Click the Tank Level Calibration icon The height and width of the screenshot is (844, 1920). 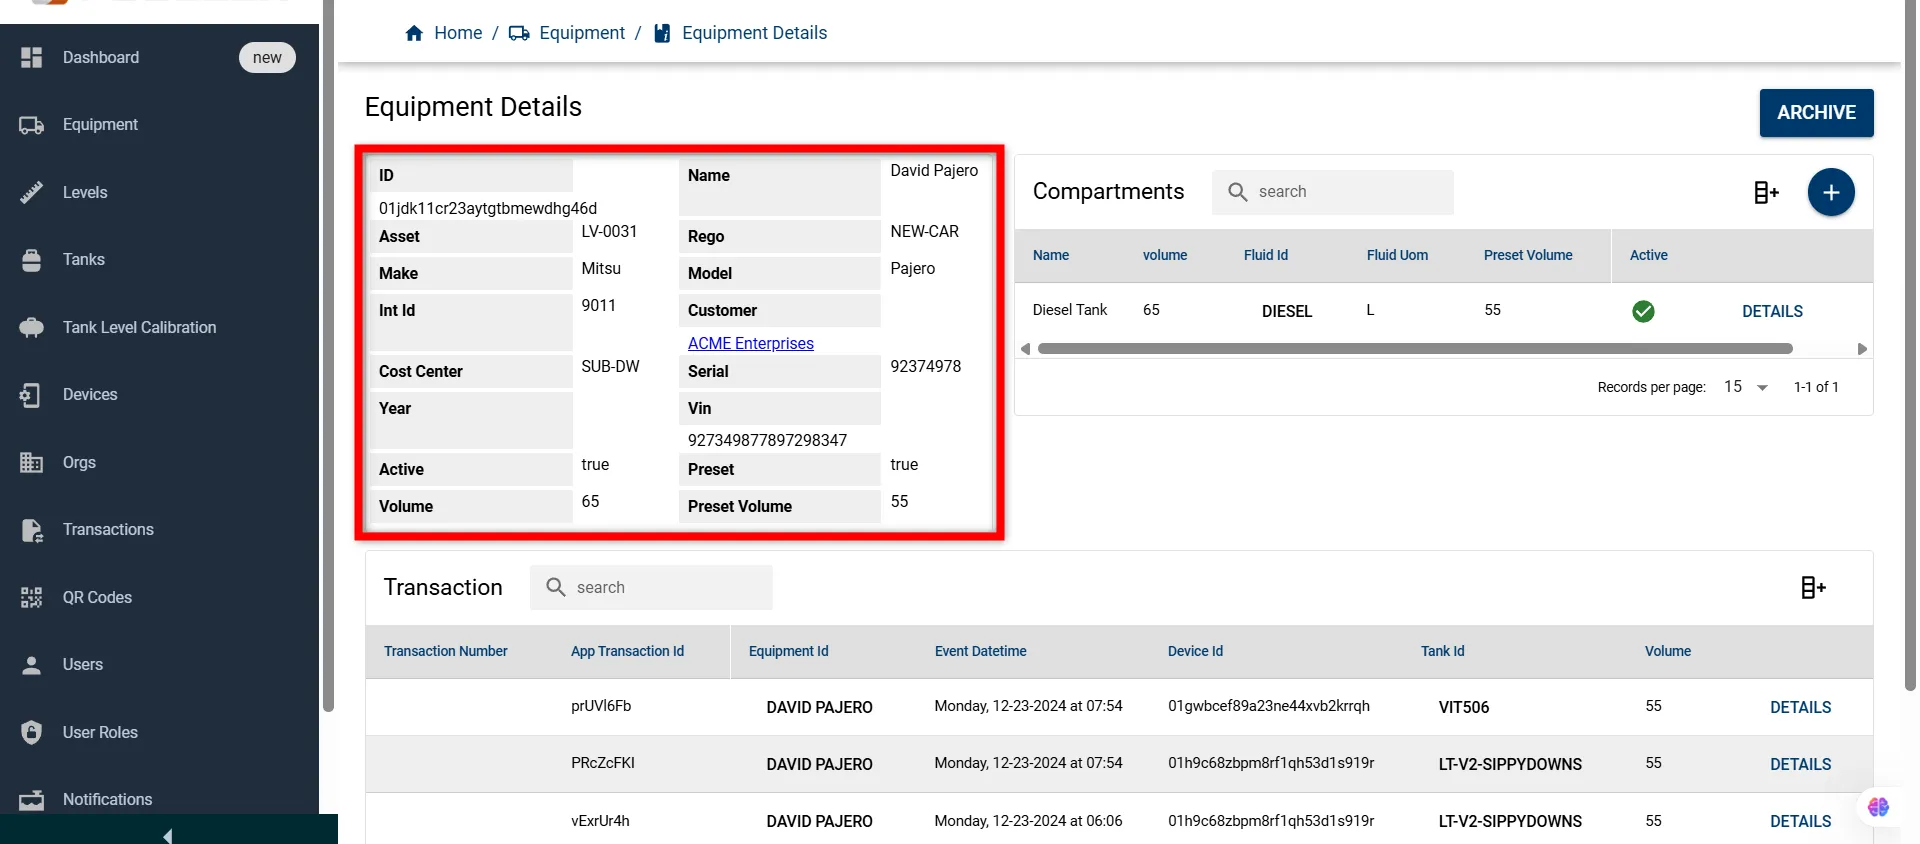tap(32, 327)
